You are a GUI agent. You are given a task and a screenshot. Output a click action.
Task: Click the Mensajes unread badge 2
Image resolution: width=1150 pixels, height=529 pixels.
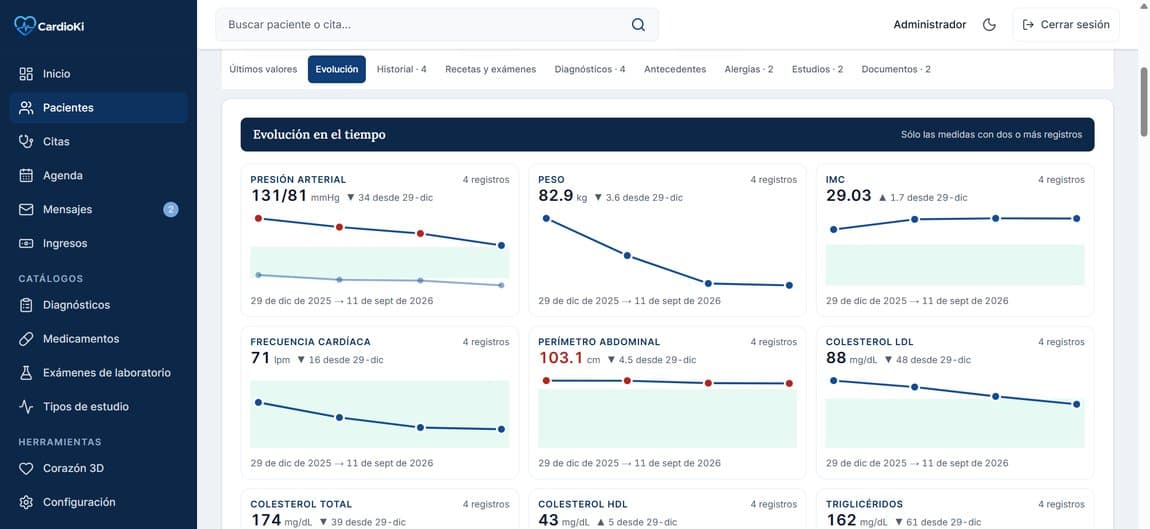pos(170,210)
